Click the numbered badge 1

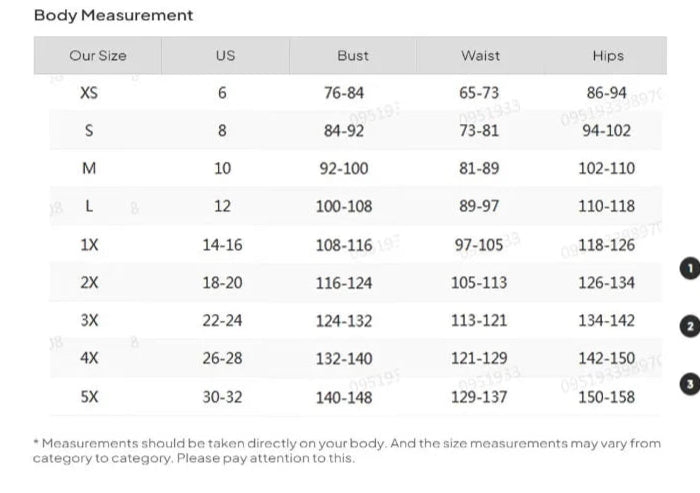[688, 268]
